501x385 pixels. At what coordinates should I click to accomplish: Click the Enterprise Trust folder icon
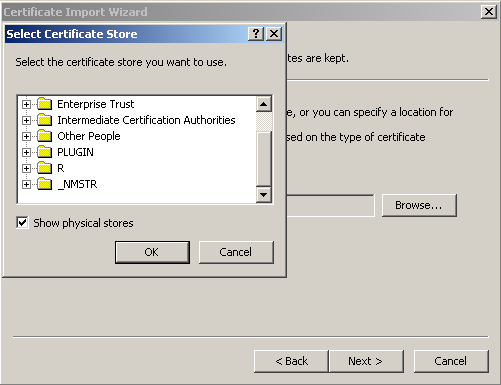(x=45, y=104)
